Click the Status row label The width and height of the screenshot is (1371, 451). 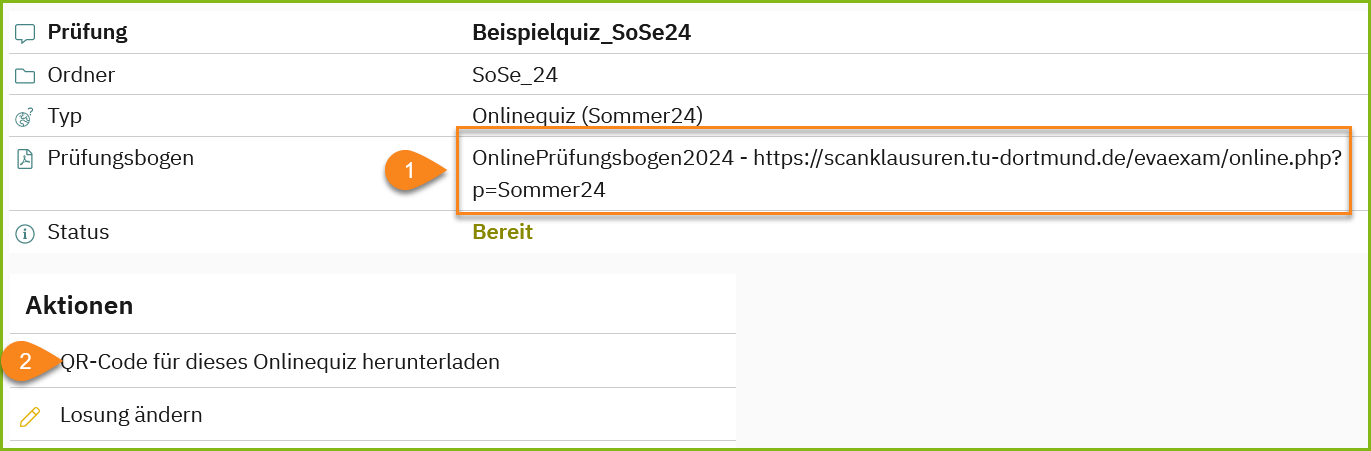point(78,232)
